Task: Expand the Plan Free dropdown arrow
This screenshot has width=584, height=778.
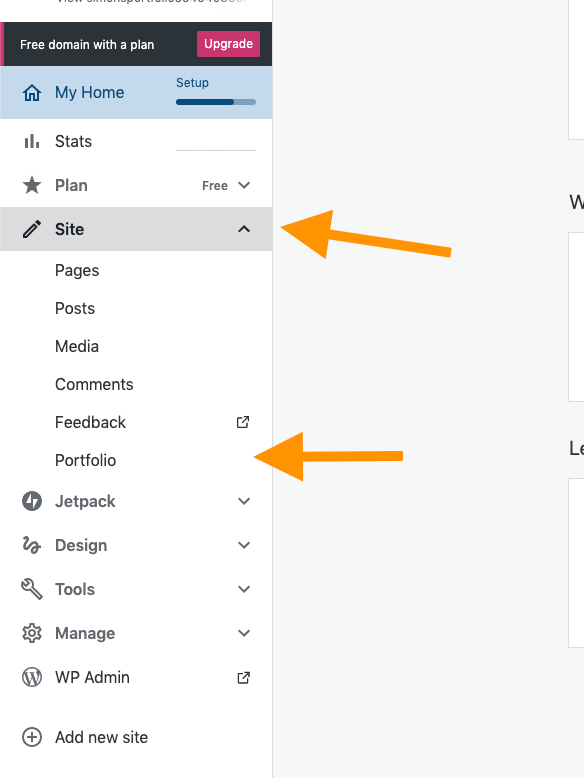Action: tap(244, 185)
